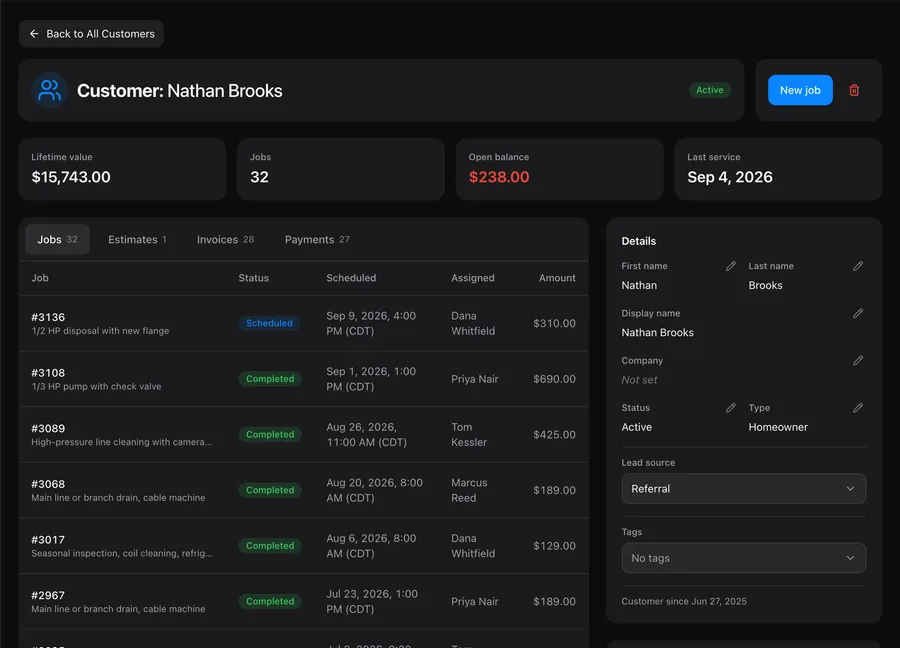Click Marcus Reed assigned name

pos(469,490)
